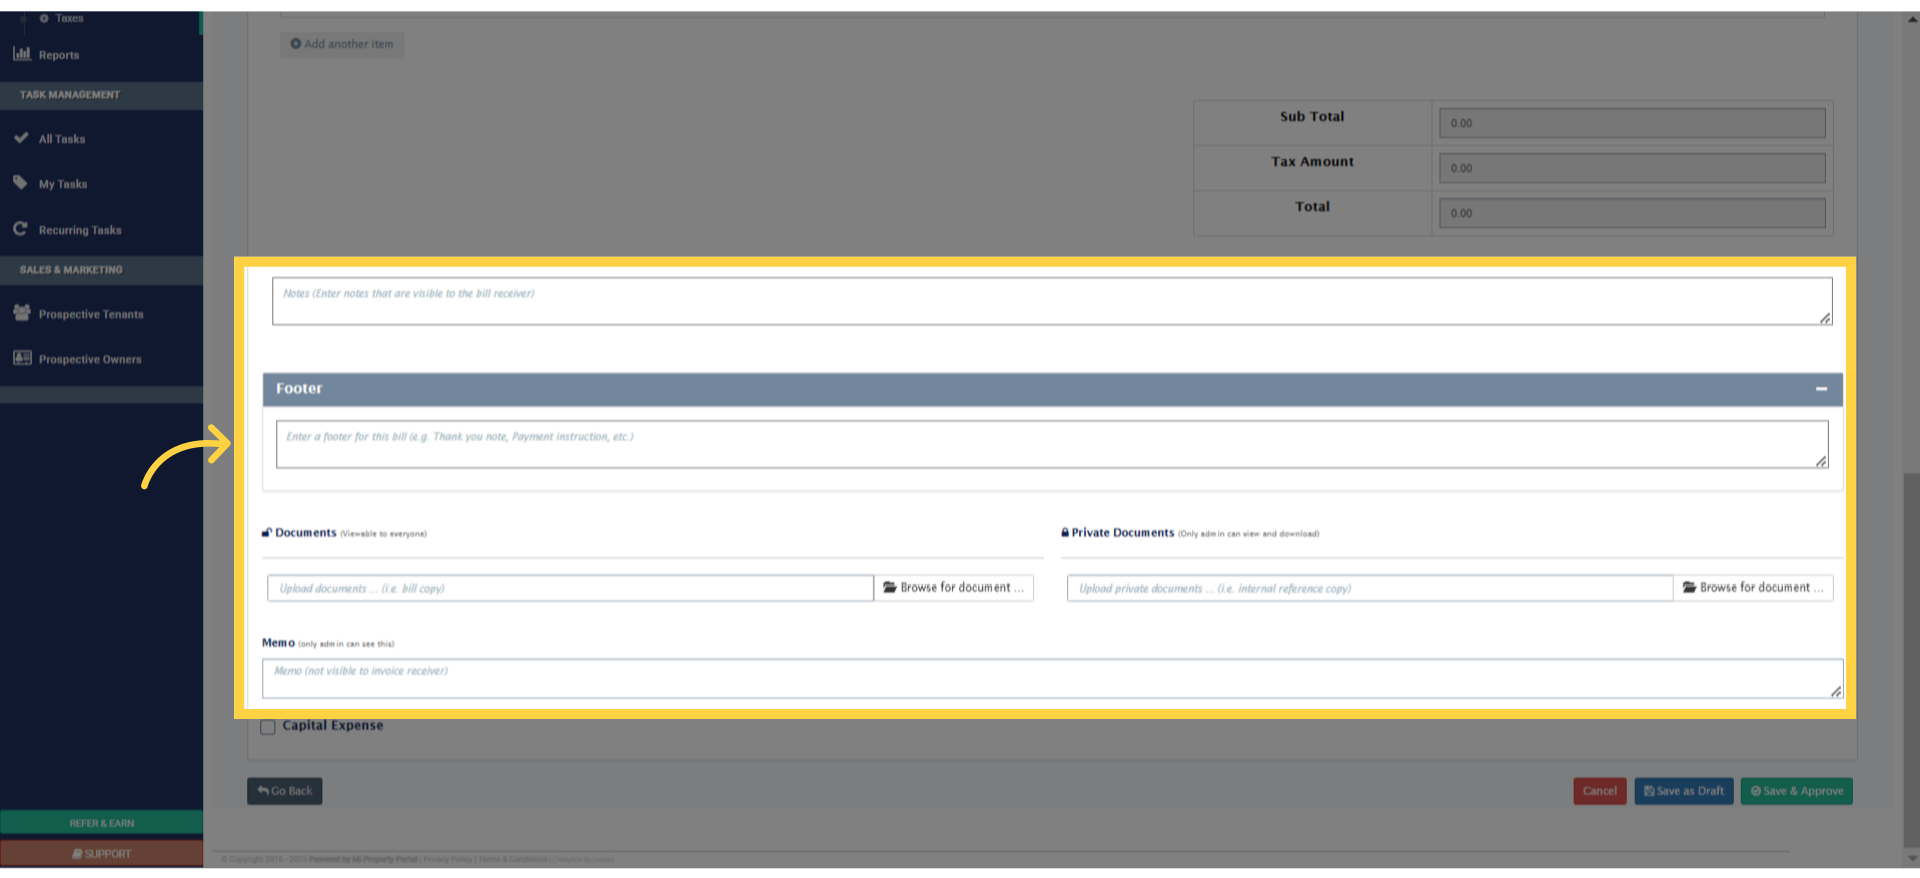This screenshot has height=878, width=1920.
Task: Click the My Tasks tag icon
Action: coord(21,183)
